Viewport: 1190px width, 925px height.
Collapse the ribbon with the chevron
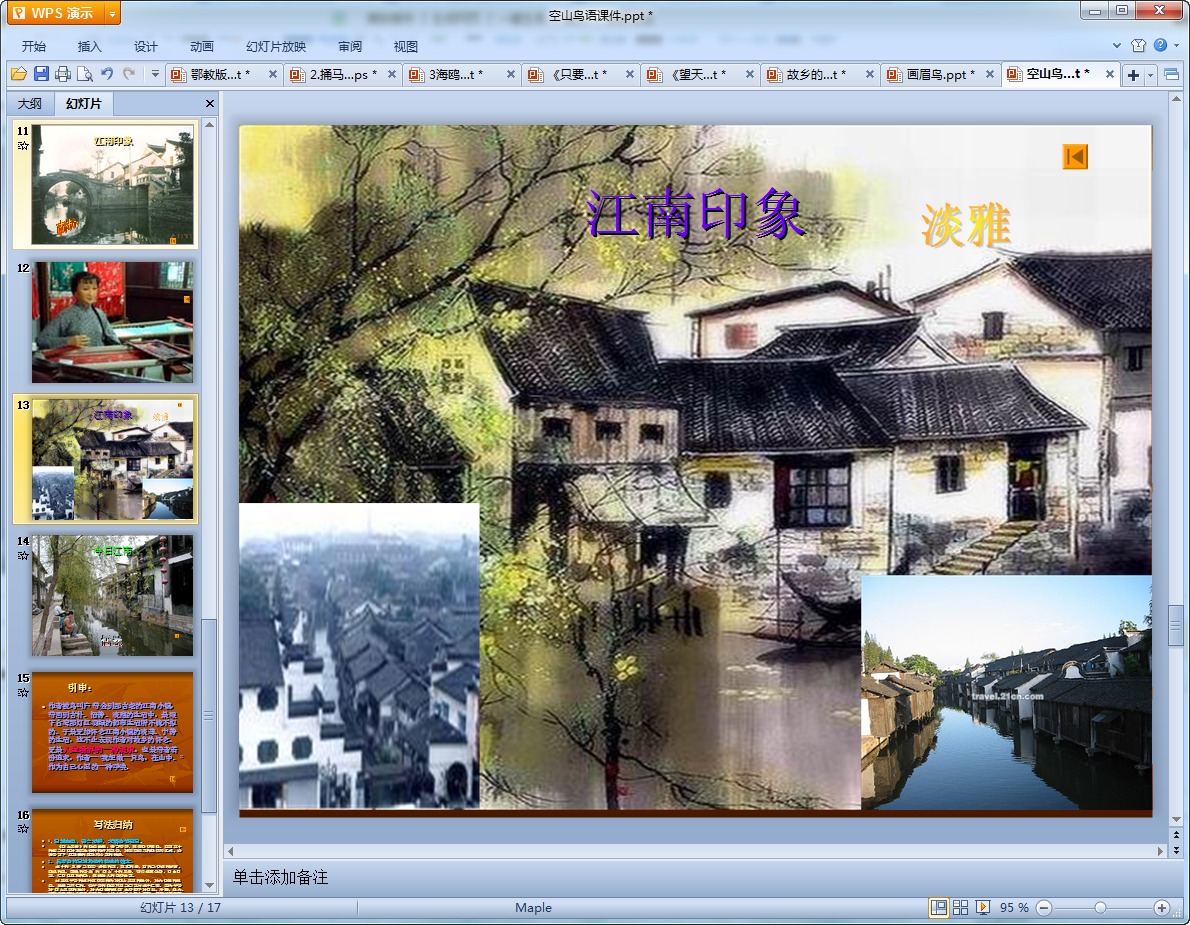(1116, 46)
